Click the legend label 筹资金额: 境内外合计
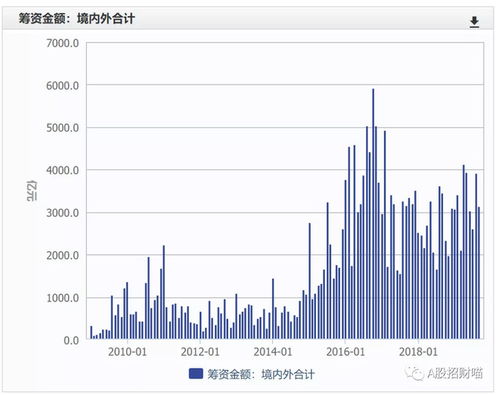Viewport: 499px width, 395px height. (x=261, y=374)
